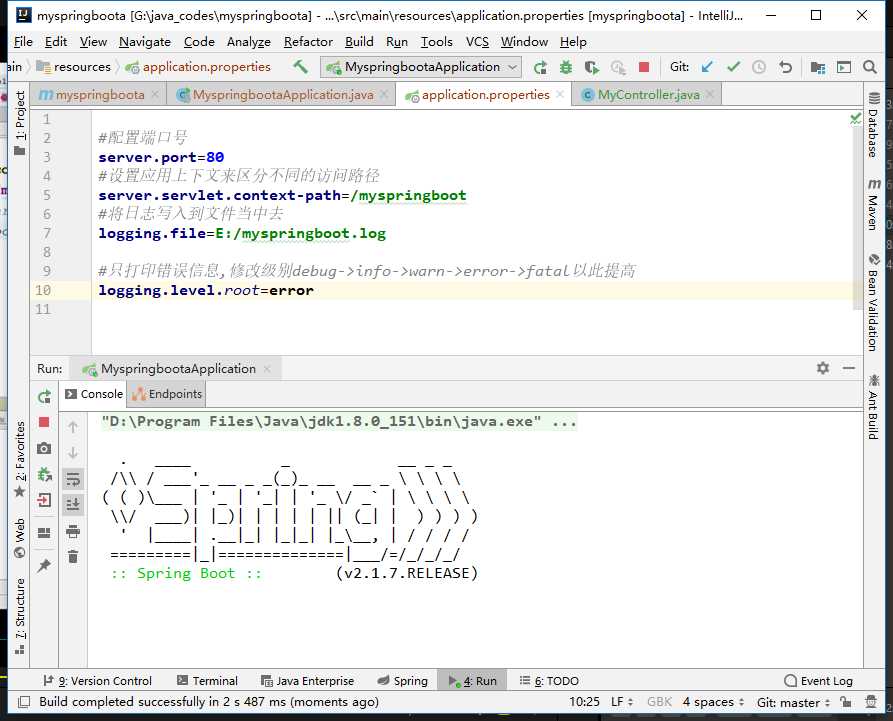Open the Database side panel

(874, 125)
